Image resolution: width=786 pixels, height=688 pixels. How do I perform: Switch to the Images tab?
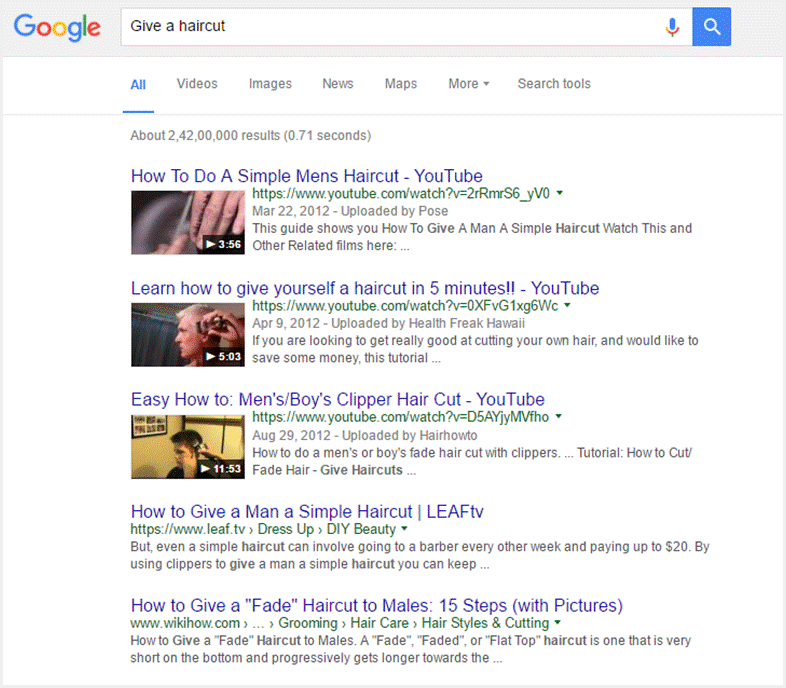tap(270, 84)
